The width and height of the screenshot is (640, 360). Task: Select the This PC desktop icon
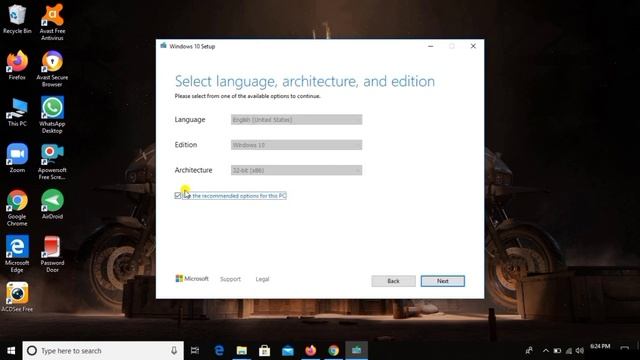(17, 112)
